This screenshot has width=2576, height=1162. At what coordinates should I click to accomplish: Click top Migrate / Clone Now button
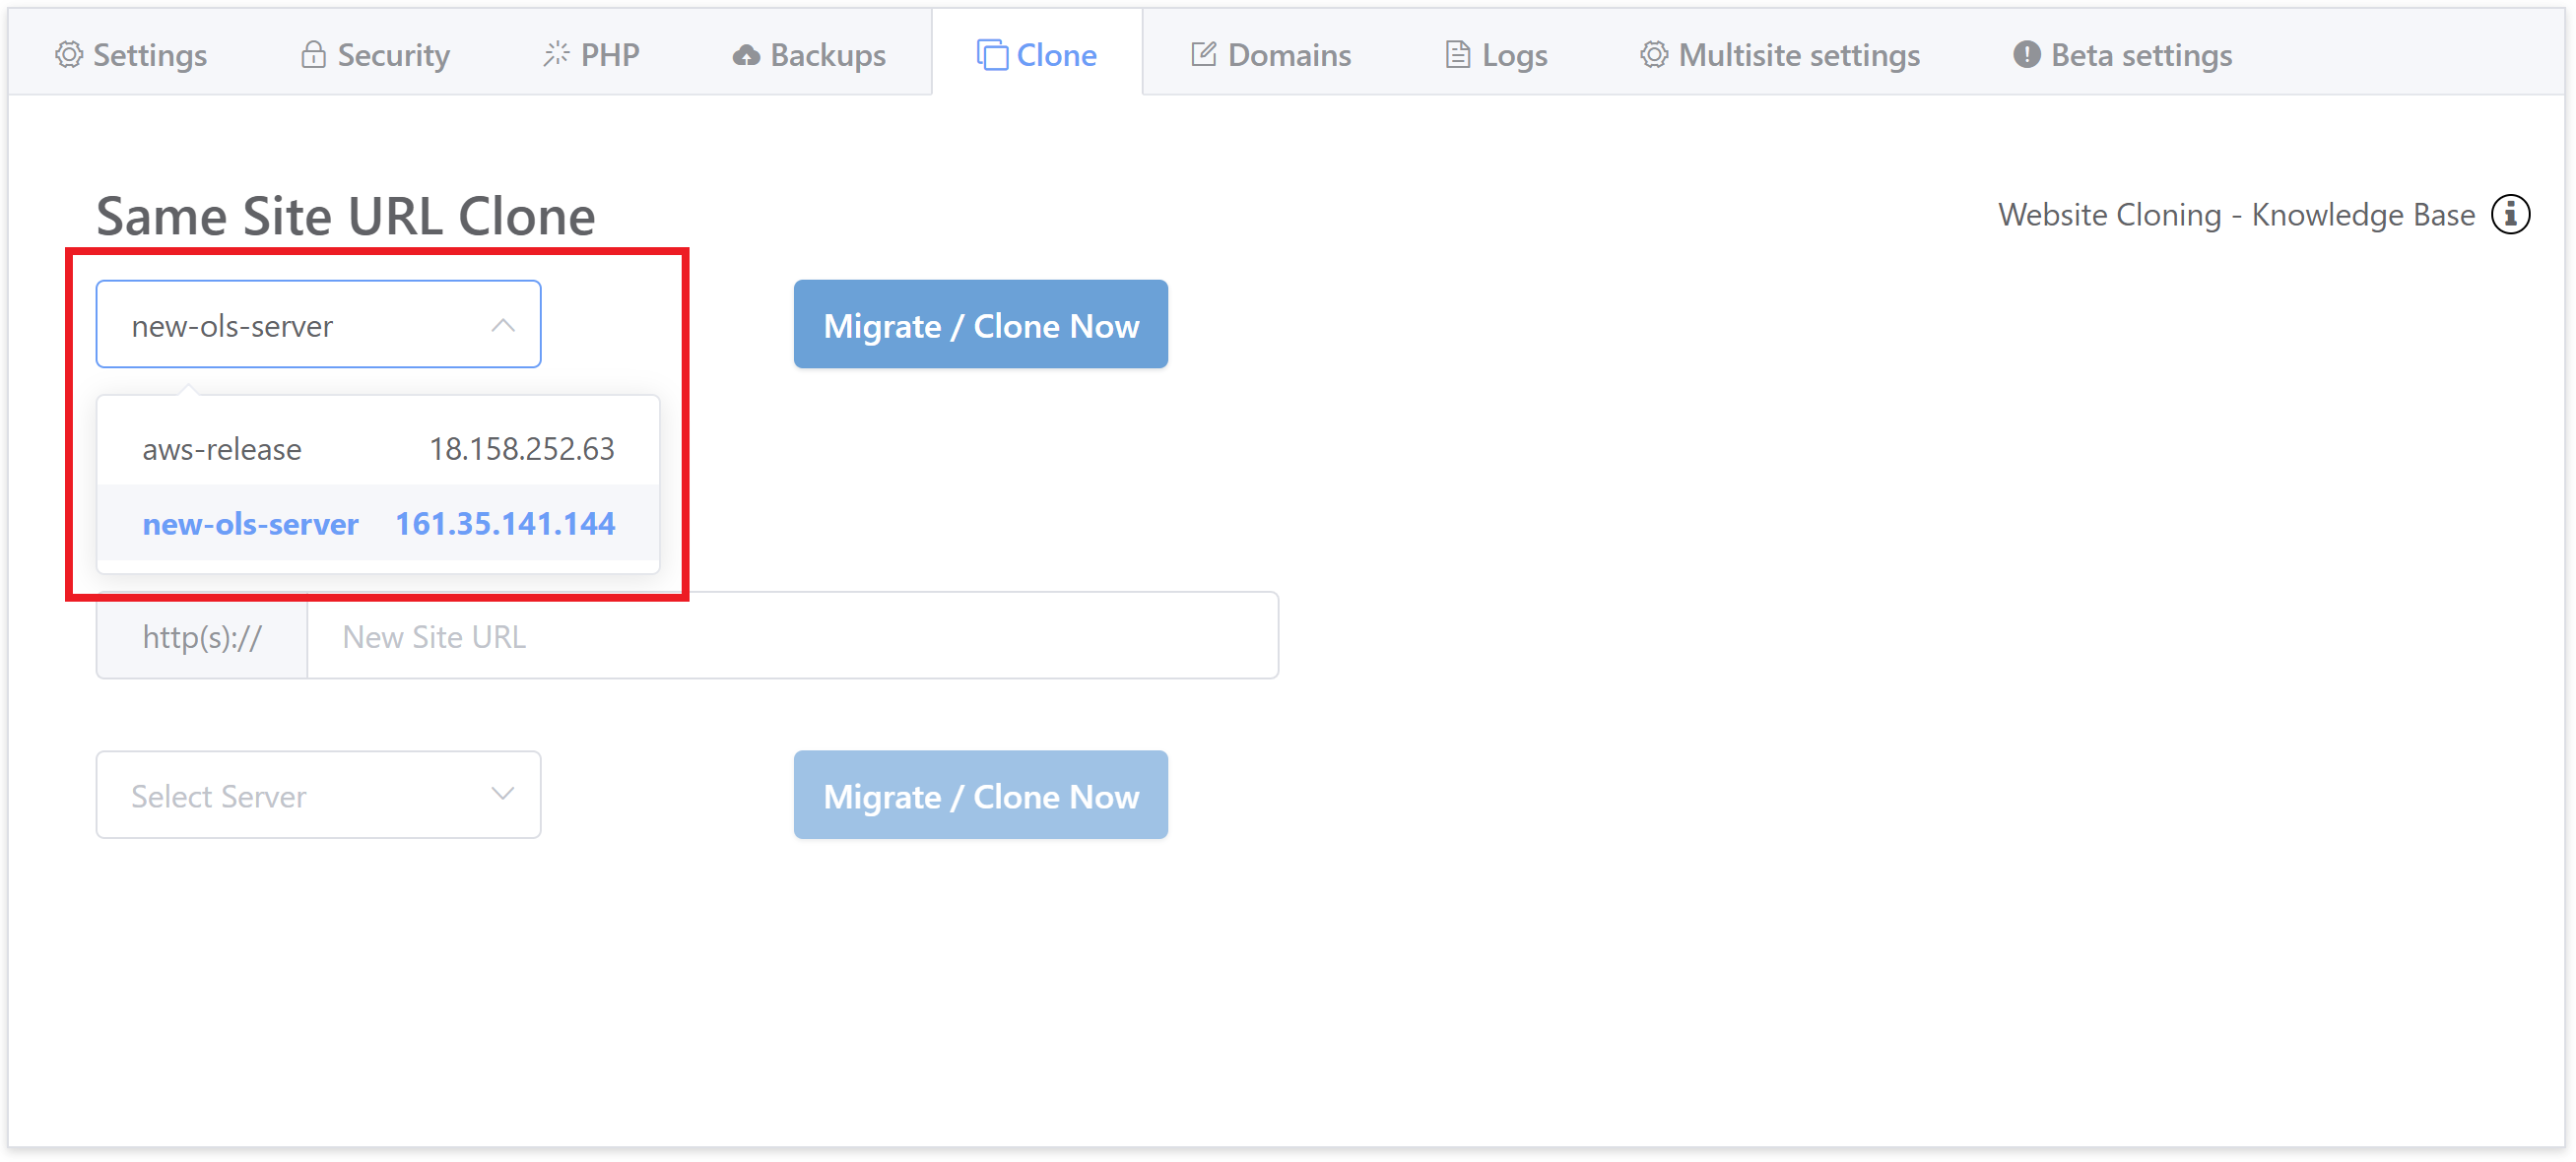click(x=980, y=325)
